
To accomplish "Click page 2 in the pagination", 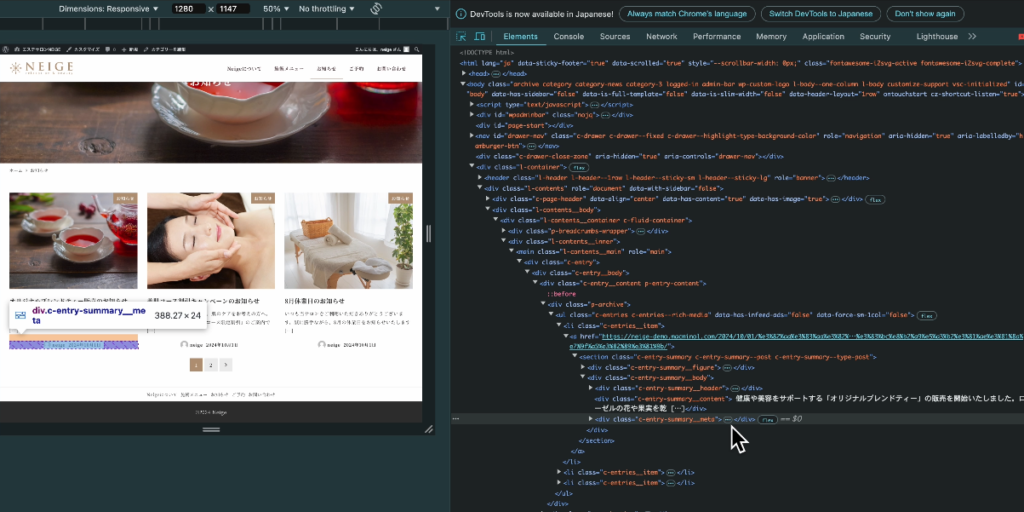I will tap(211, 366).
